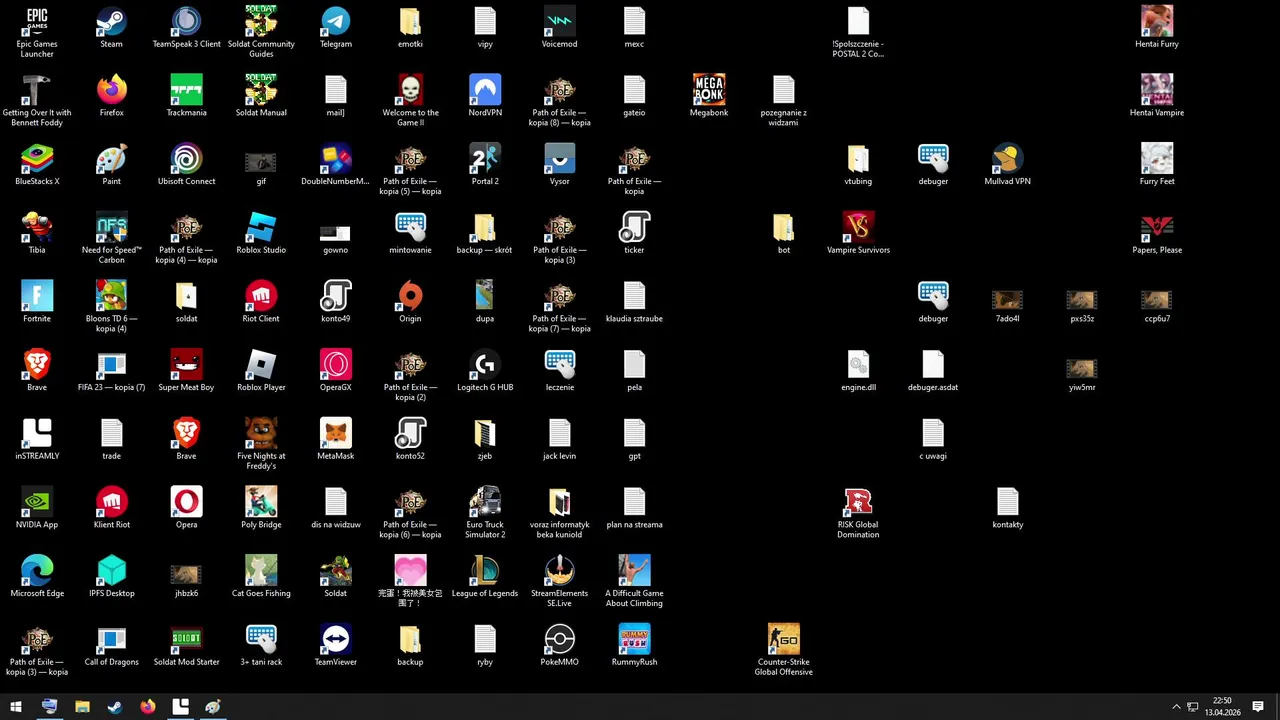1280x720 pixels.
Task: Show hidden system tray icons
Action: coord(1176,707)
